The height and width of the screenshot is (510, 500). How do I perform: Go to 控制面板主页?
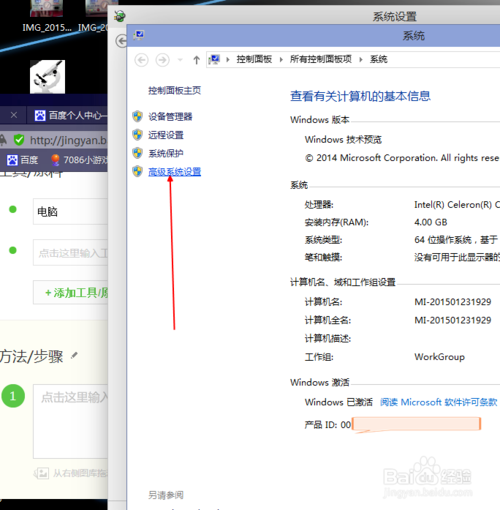coord(174,90)
